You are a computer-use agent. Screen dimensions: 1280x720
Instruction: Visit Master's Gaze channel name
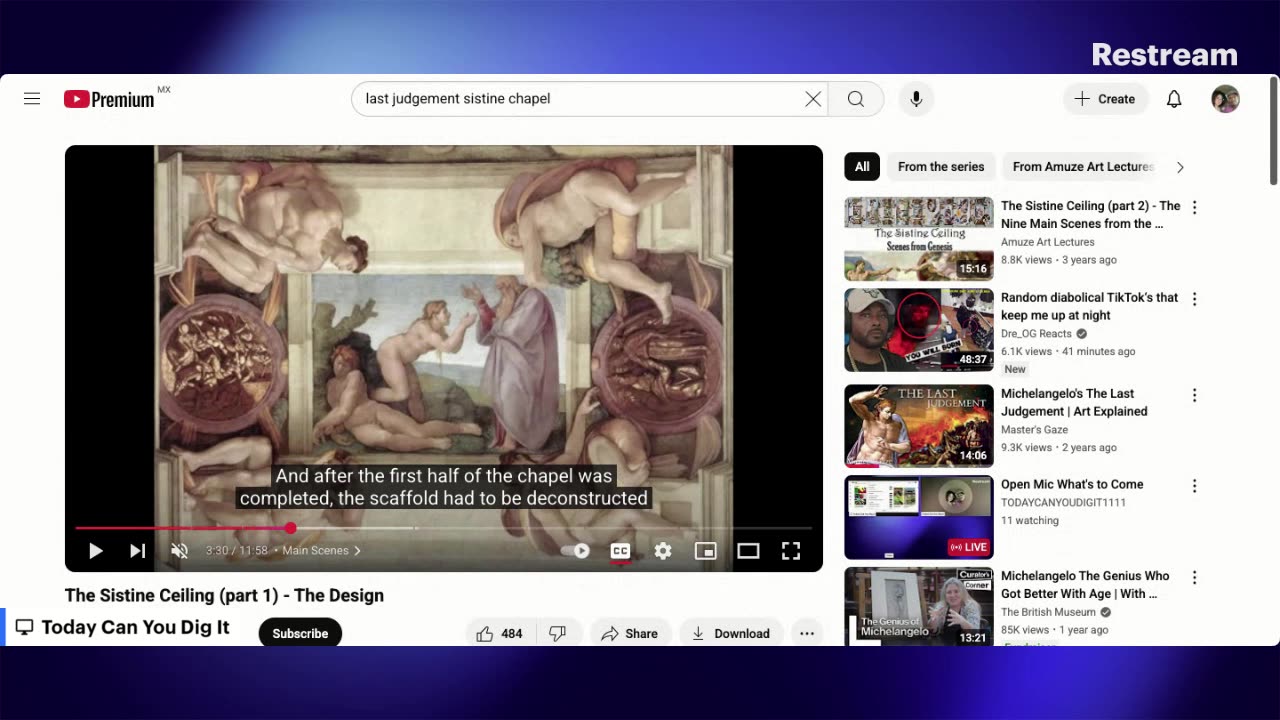click(x=1034, y=430)
